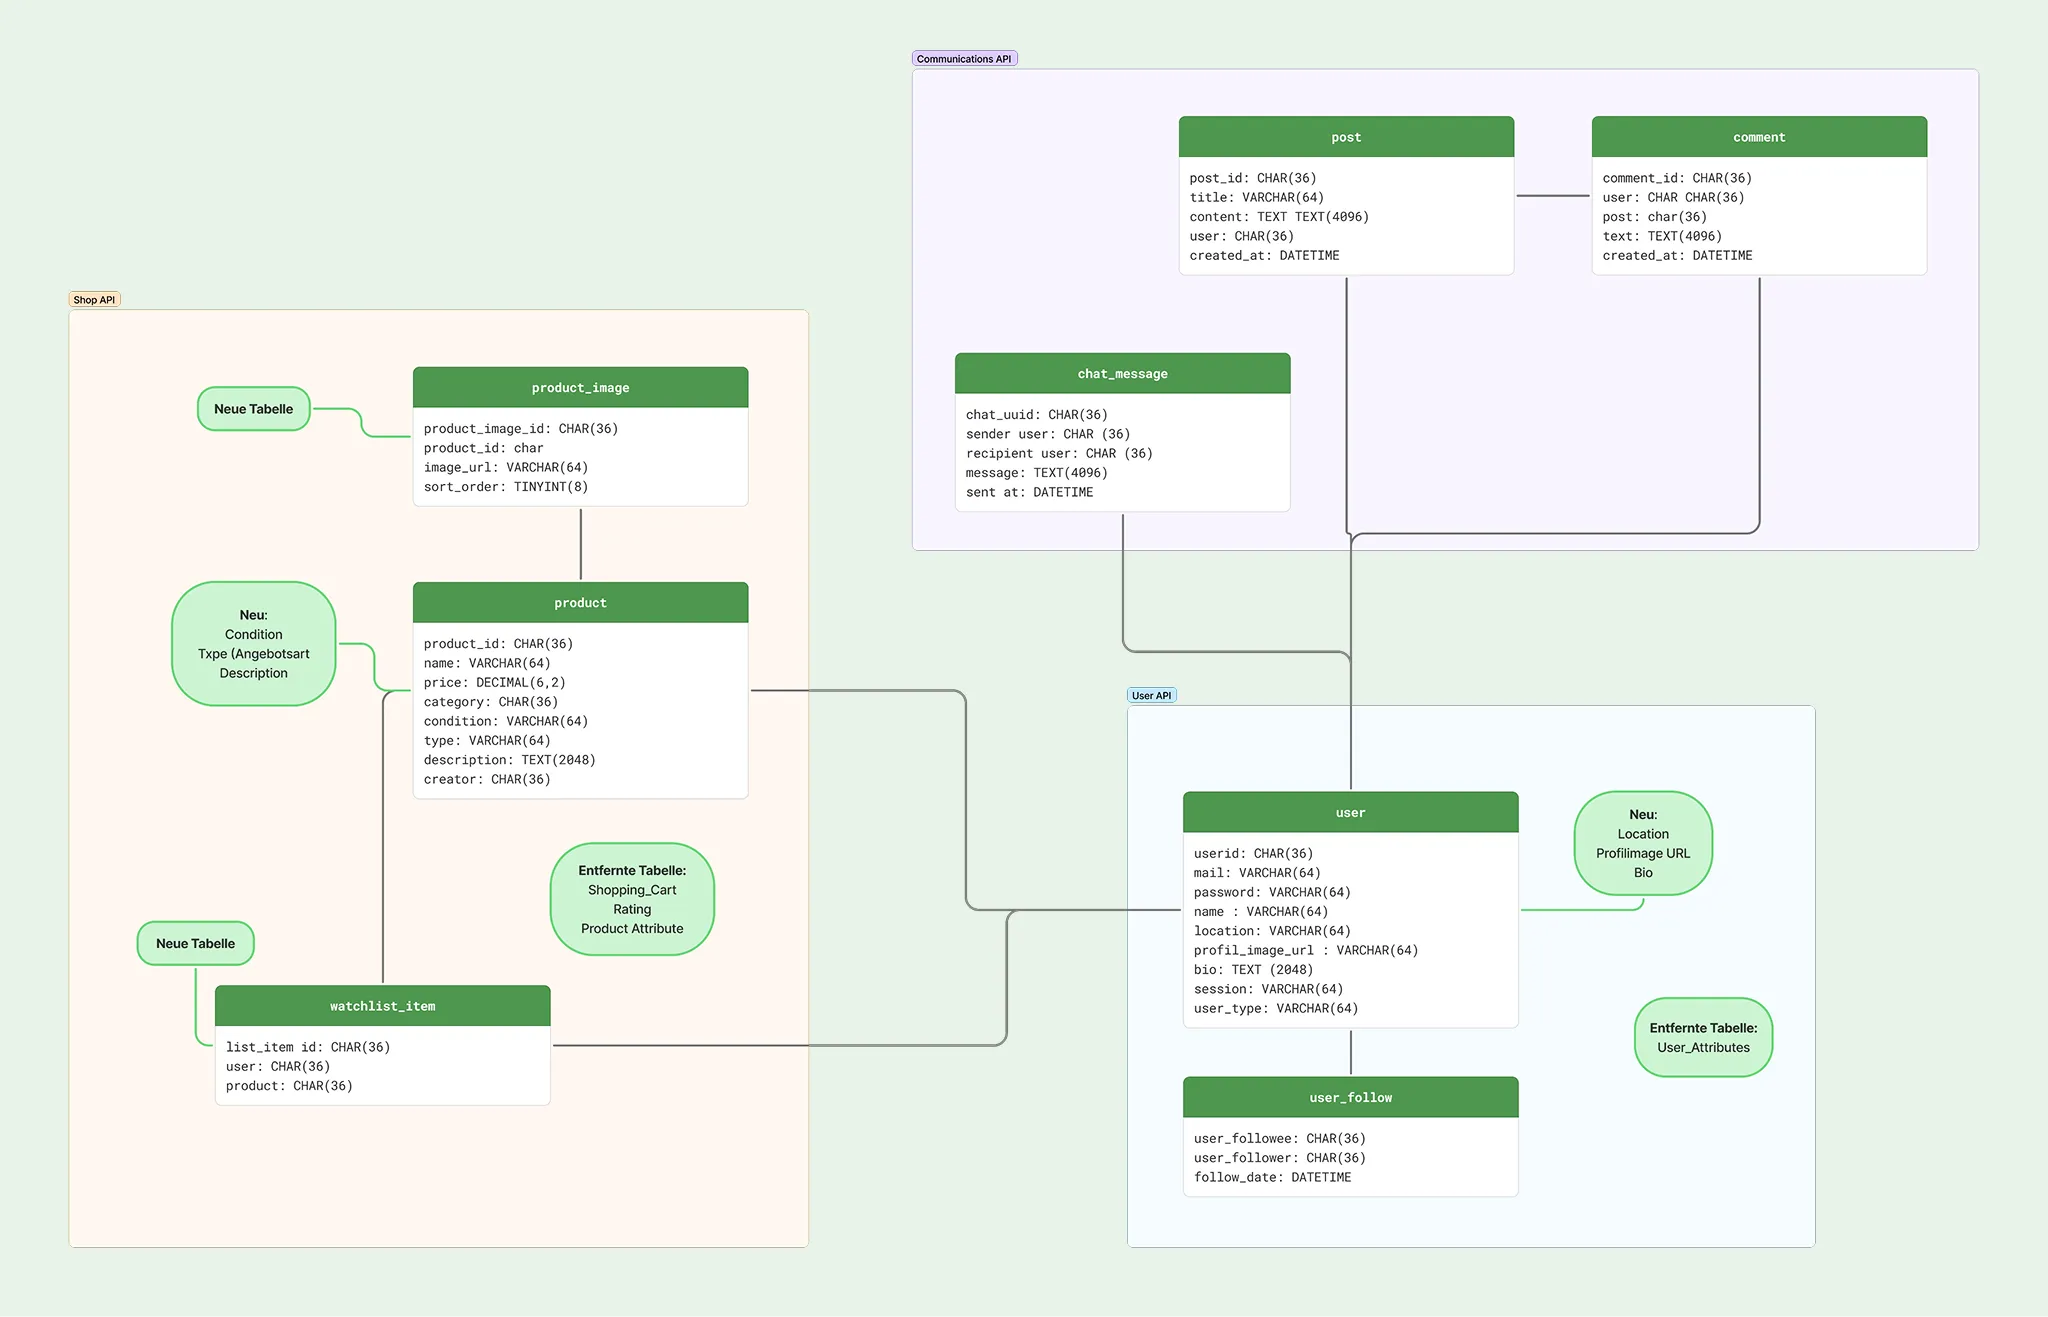Click the user table header
2048x1317 pixels.
click(x=1351, y=813)
